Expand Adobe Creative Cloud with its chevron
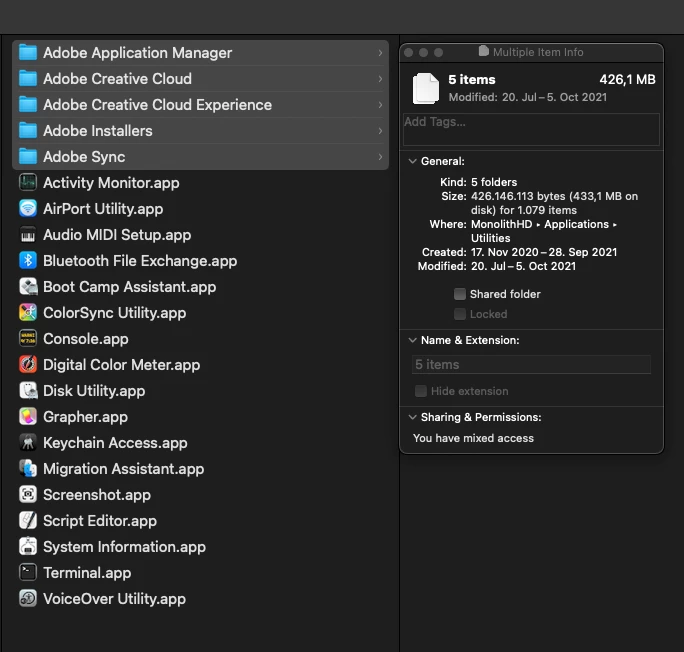Screen dimensions: 684x652 [x=380, y=79]
